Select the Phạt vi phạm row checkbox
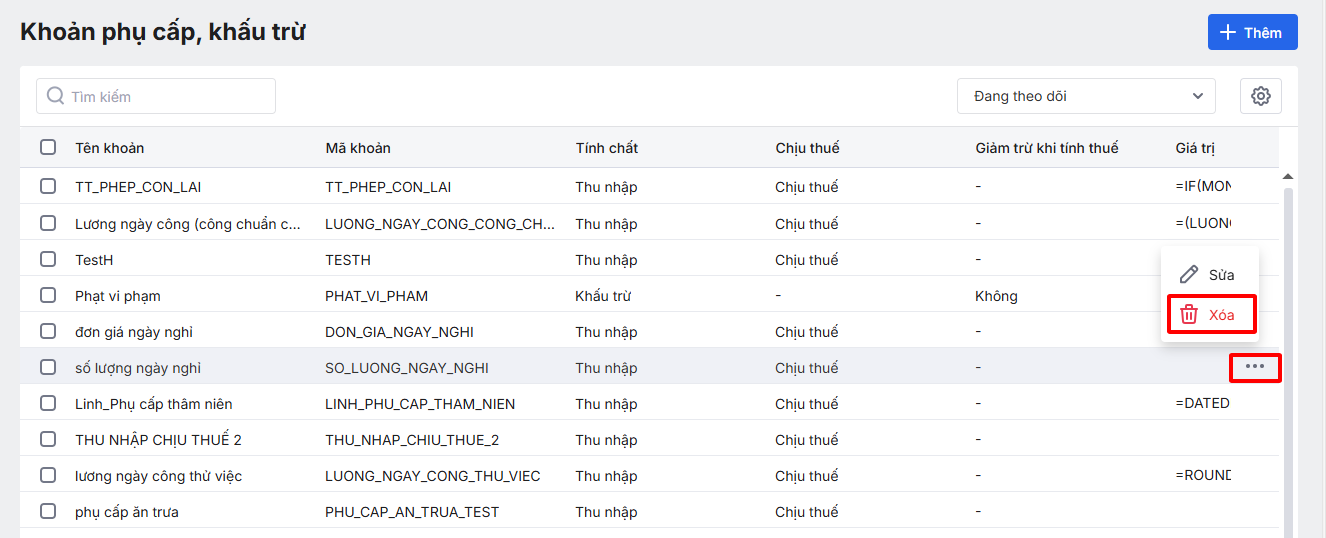The height and width of the screenshot is (538, 1326). pos(48,296)
